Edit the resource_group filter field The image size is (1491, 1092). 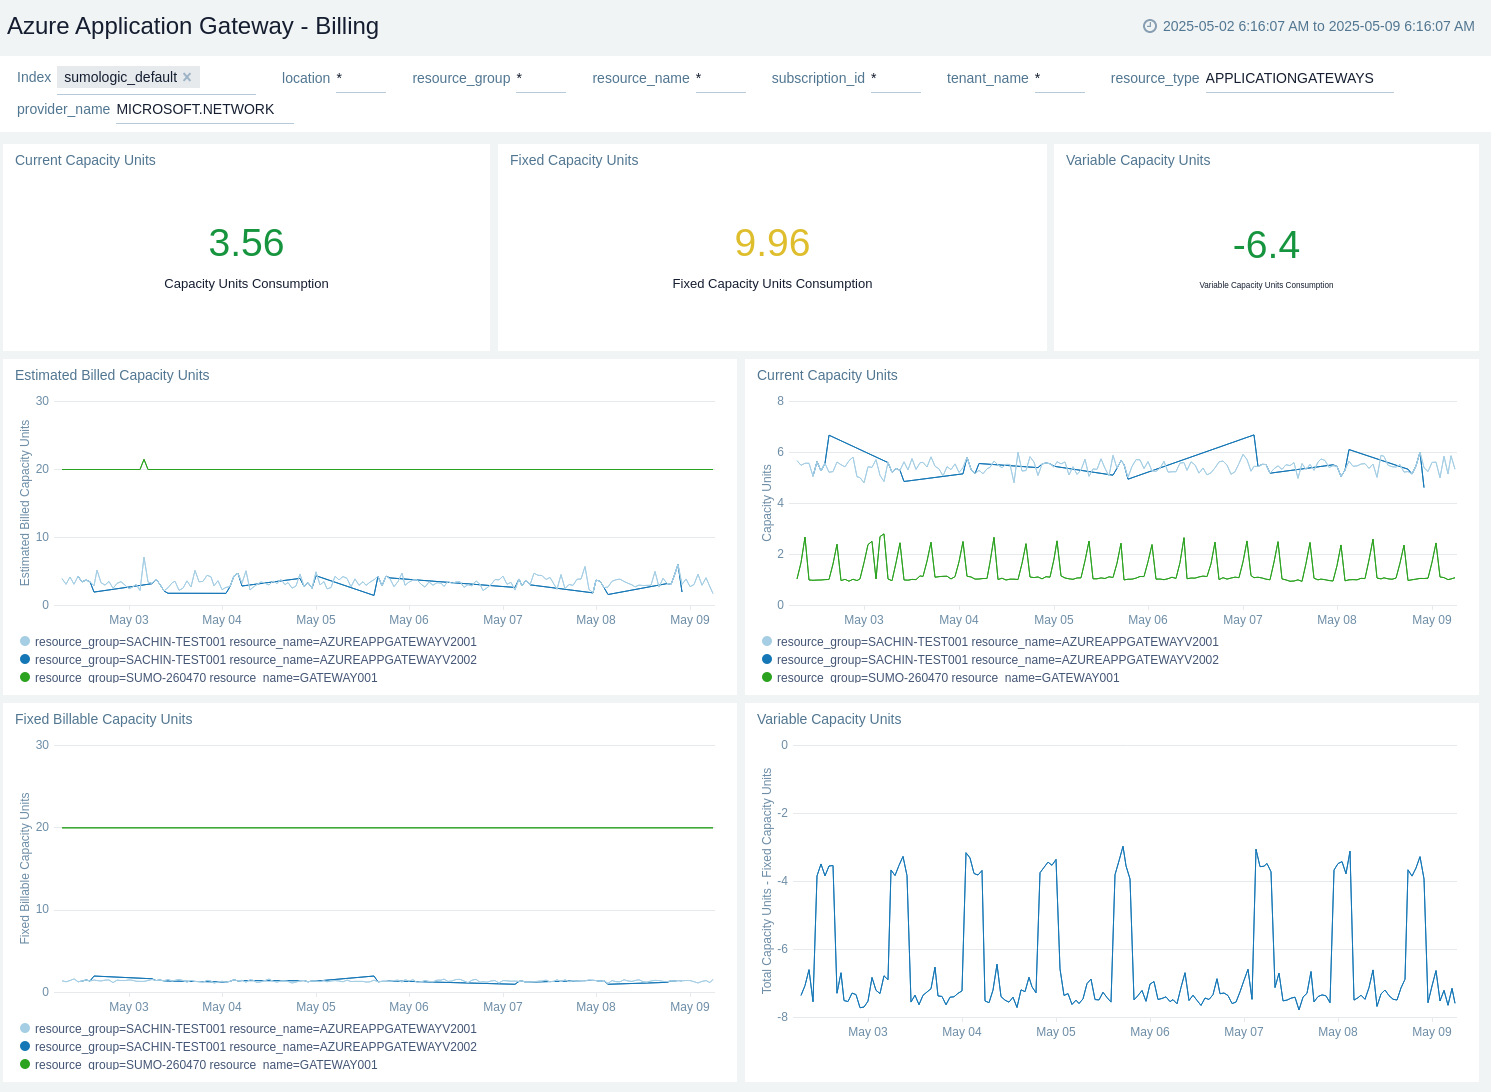541,78
